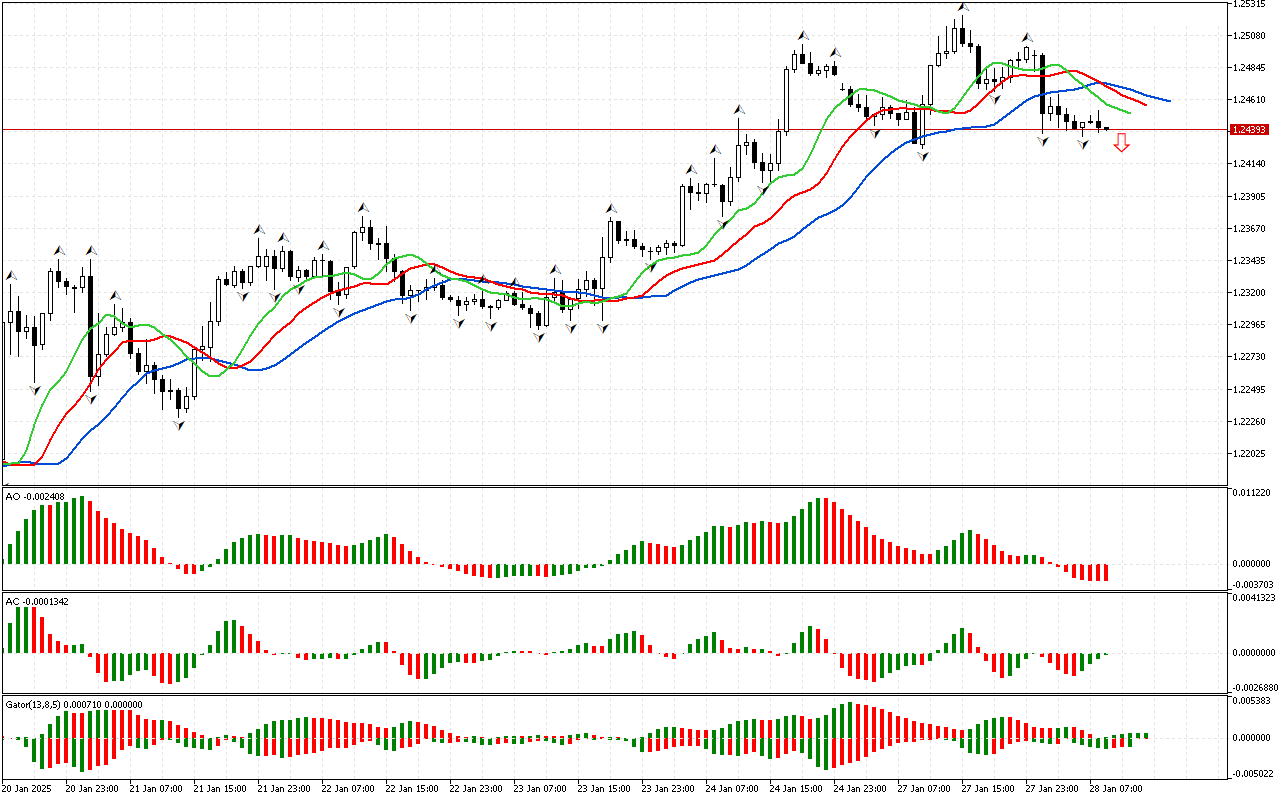Select the 24 Jan 23:00 time label
Viewport: 1280px width, 800px height.
(860, 788)
